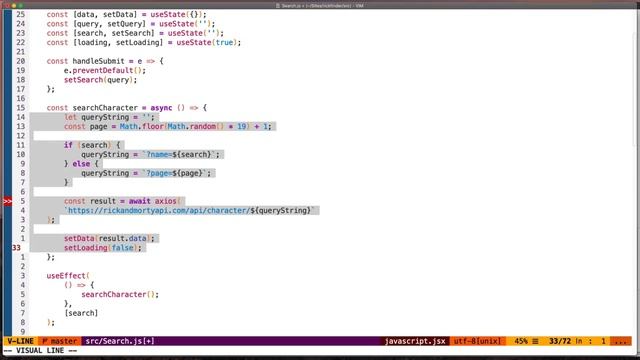Click 'setQuery' in the query state line
Viewport: 640px width, 360px height.
coord(124,24)
